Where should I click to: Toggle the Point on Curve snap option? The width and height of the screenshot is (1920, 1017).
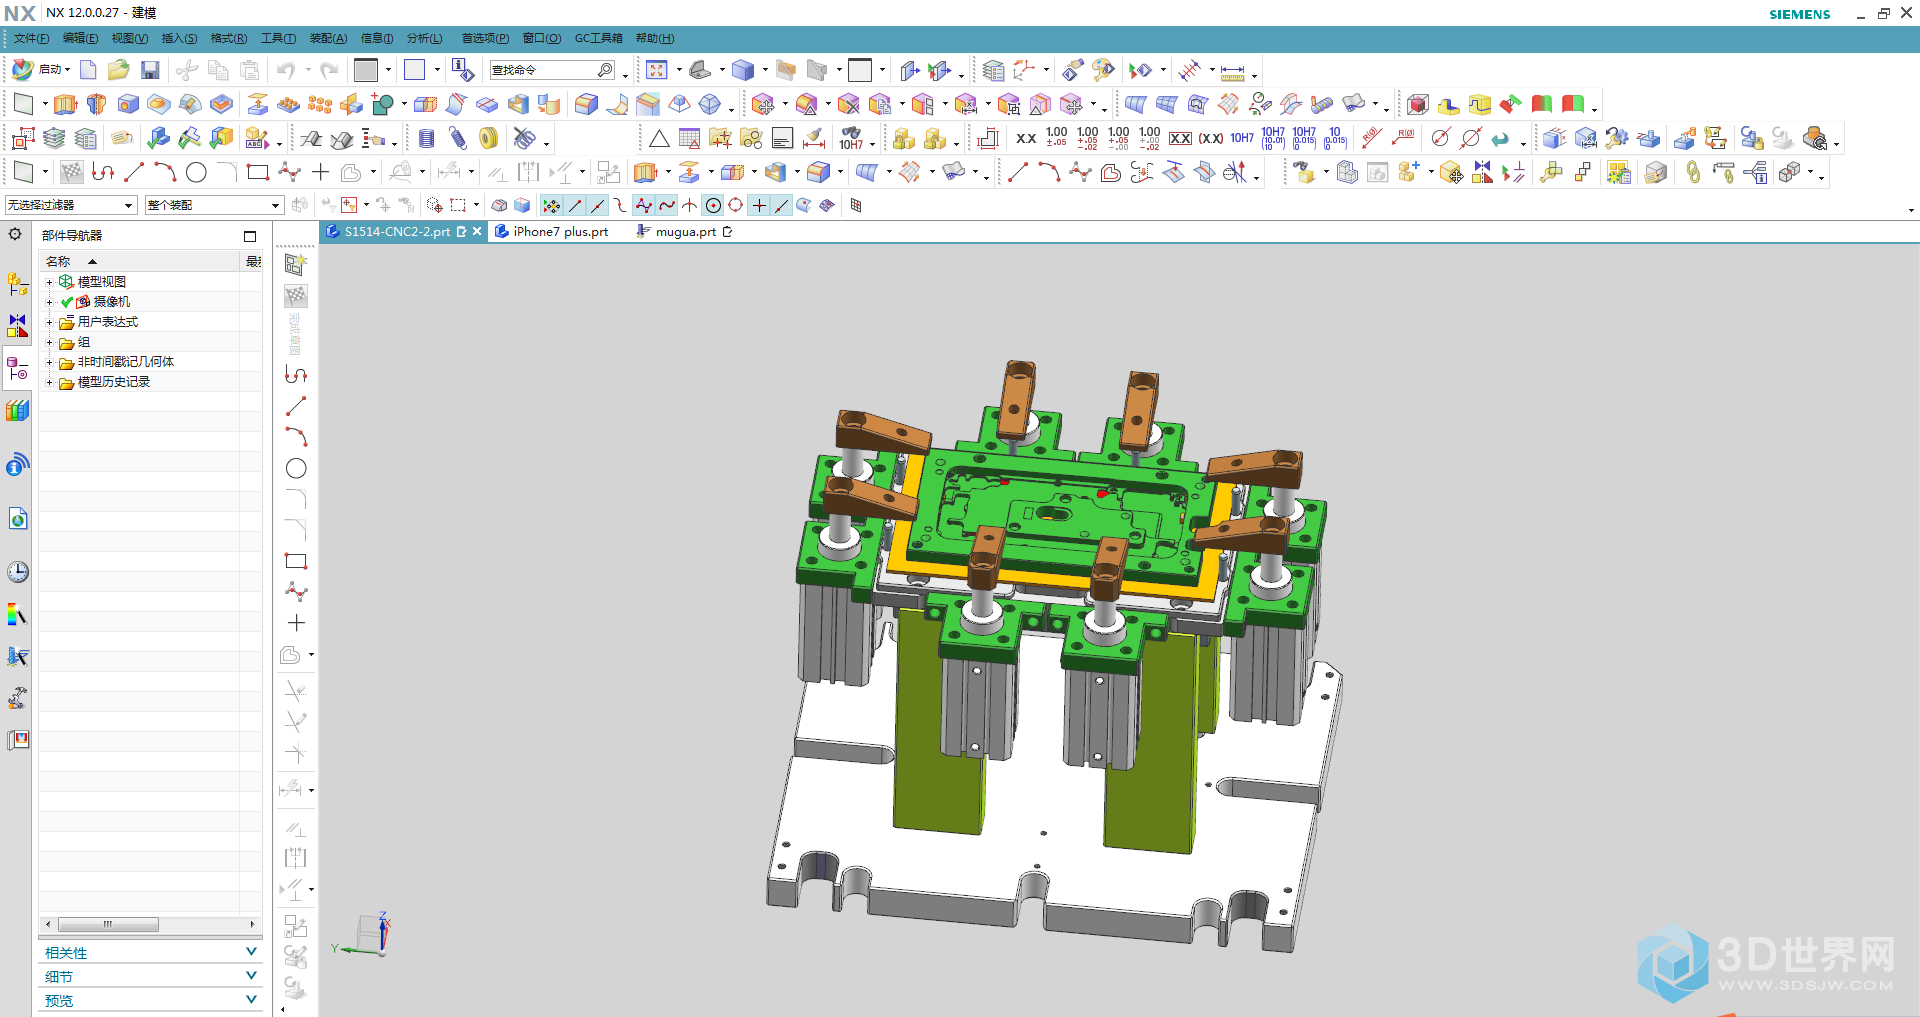pos(782,205)
